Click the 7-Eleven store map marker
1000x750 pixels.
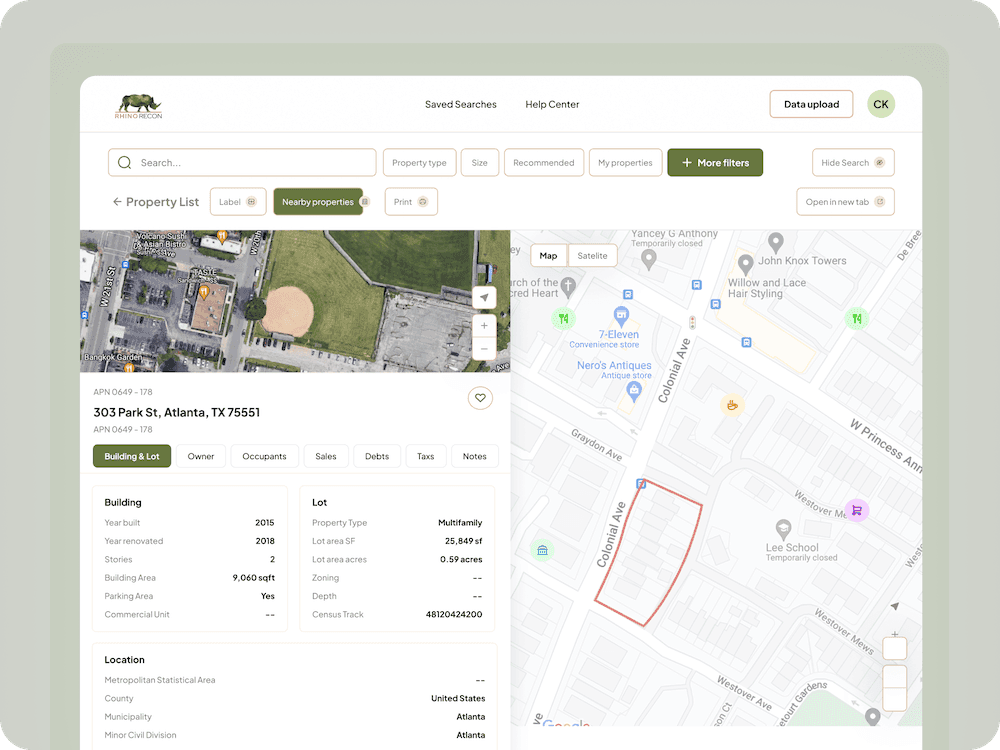click(621, 315)
